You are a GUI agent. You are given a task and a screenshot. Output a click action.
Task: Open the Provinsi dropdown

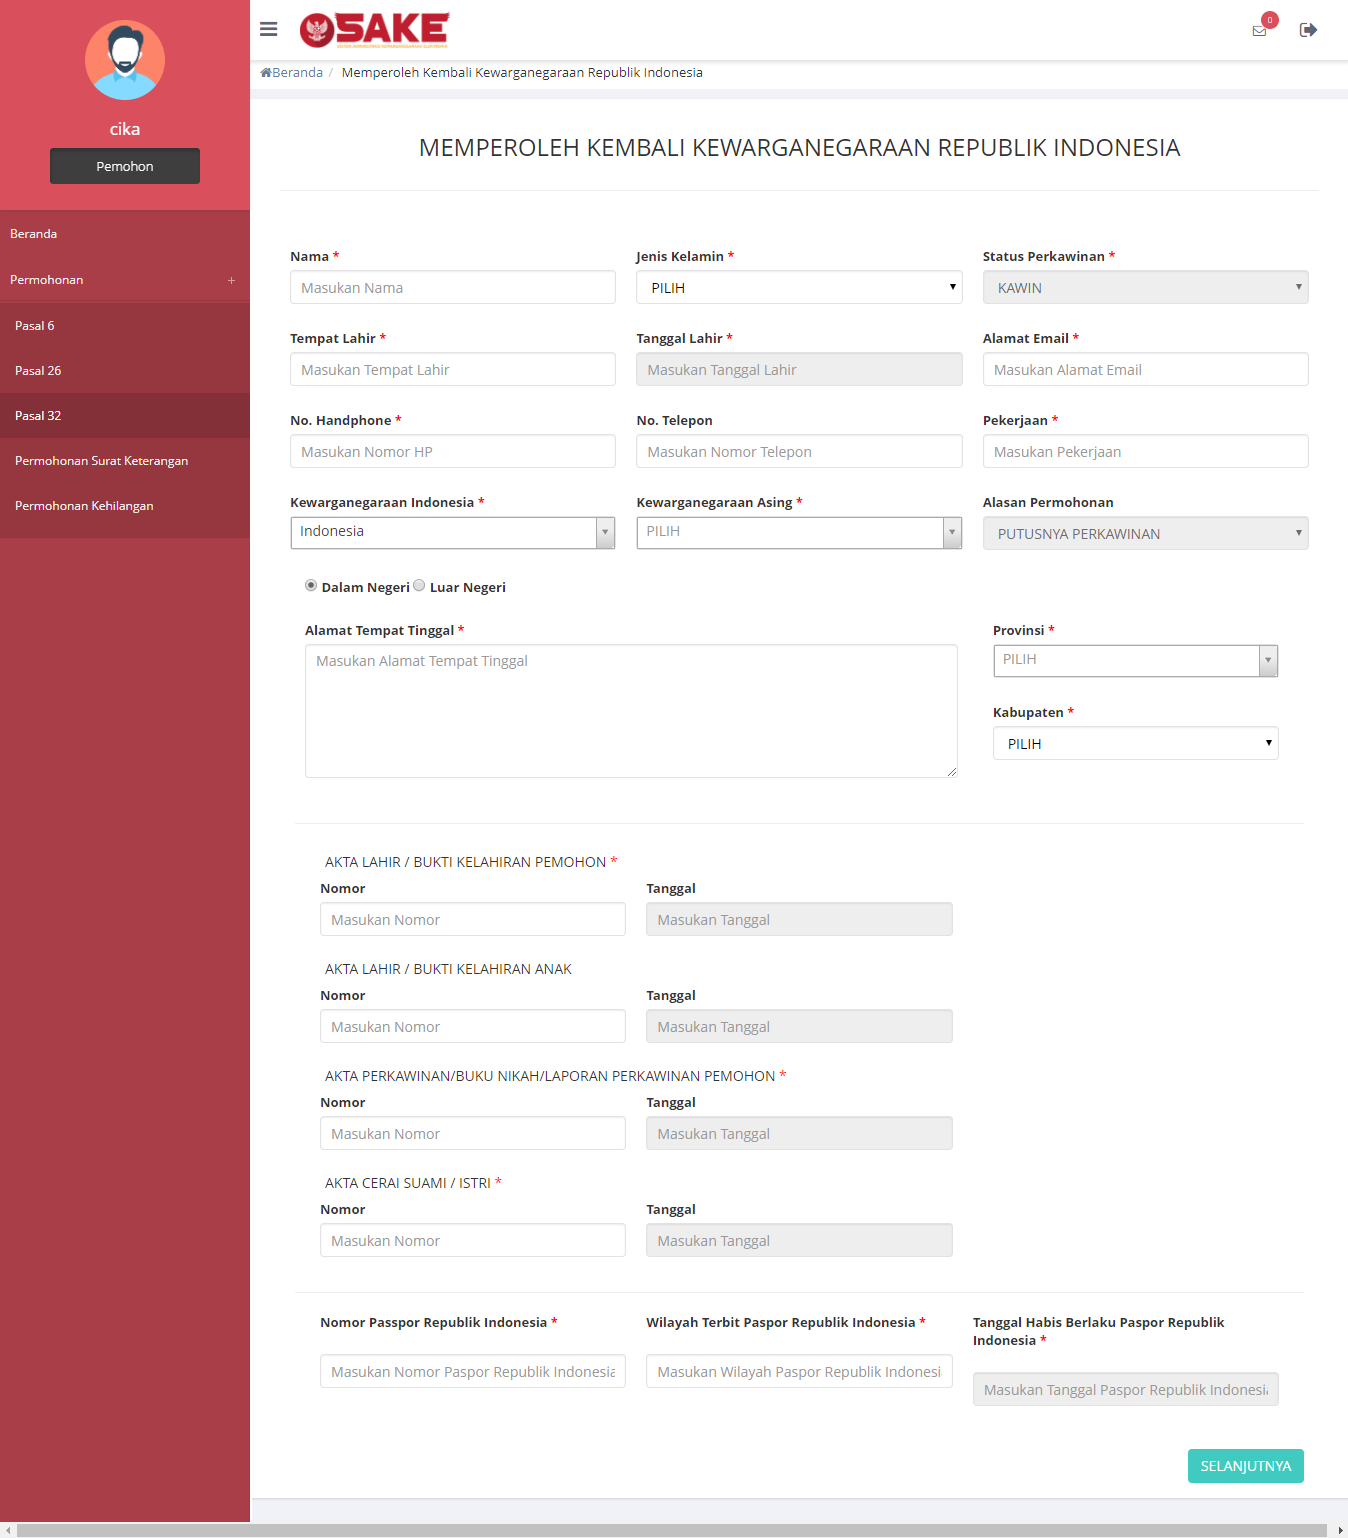pyautogui.click(x=1135, y=660)
